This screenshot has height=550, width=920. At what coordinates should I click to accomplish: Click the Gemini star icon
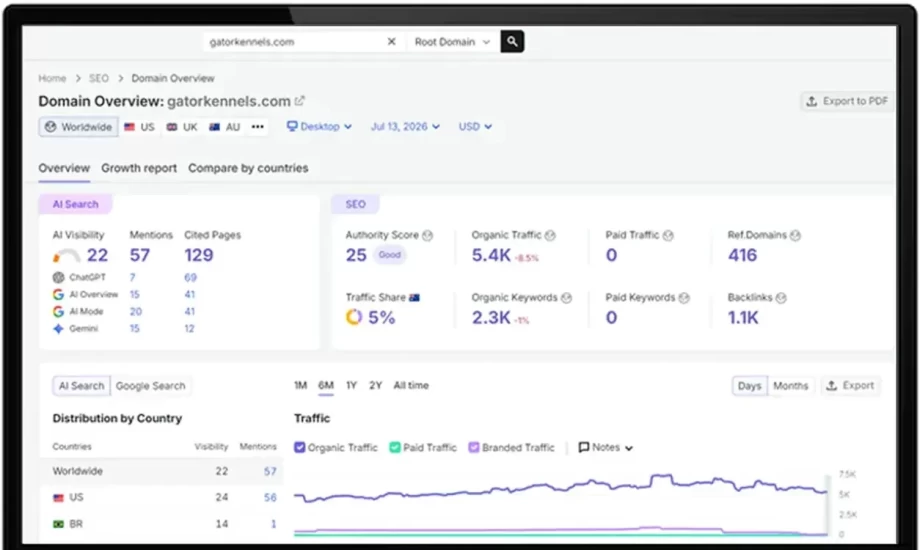[x=58, y=329]
